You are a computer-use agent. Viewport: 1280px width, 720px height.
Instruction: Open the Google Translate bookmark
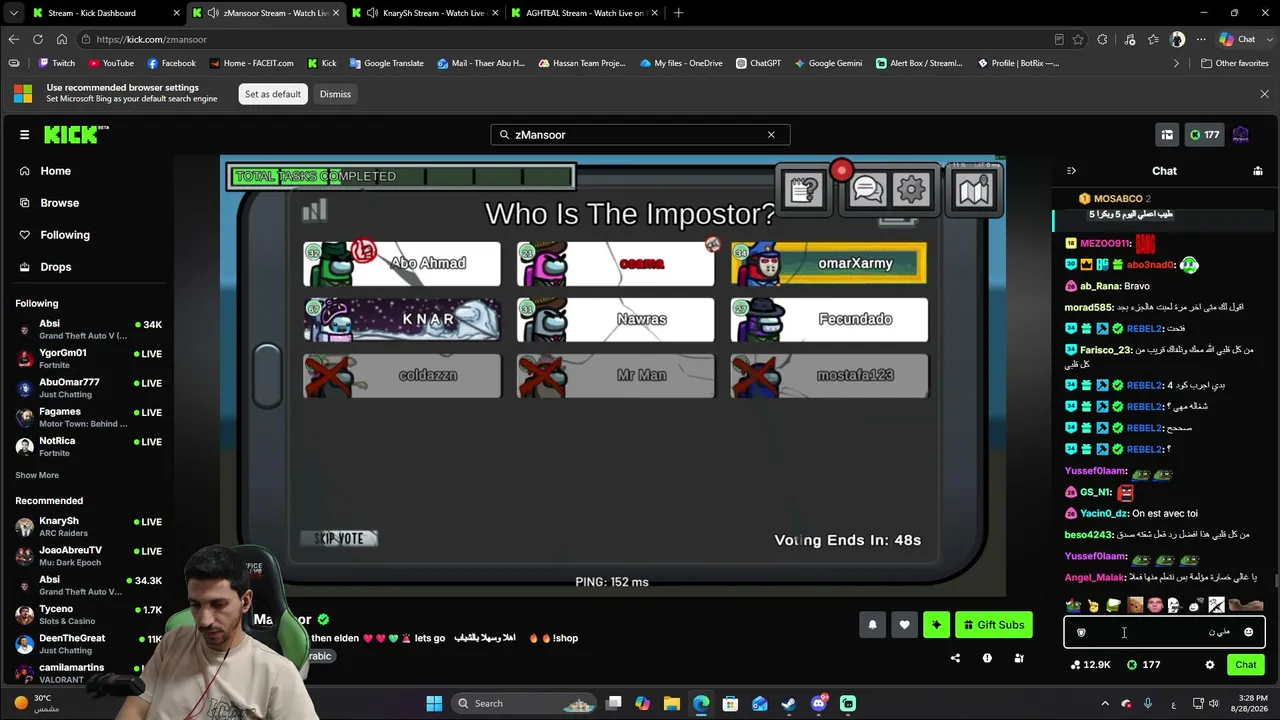point(386,63)
